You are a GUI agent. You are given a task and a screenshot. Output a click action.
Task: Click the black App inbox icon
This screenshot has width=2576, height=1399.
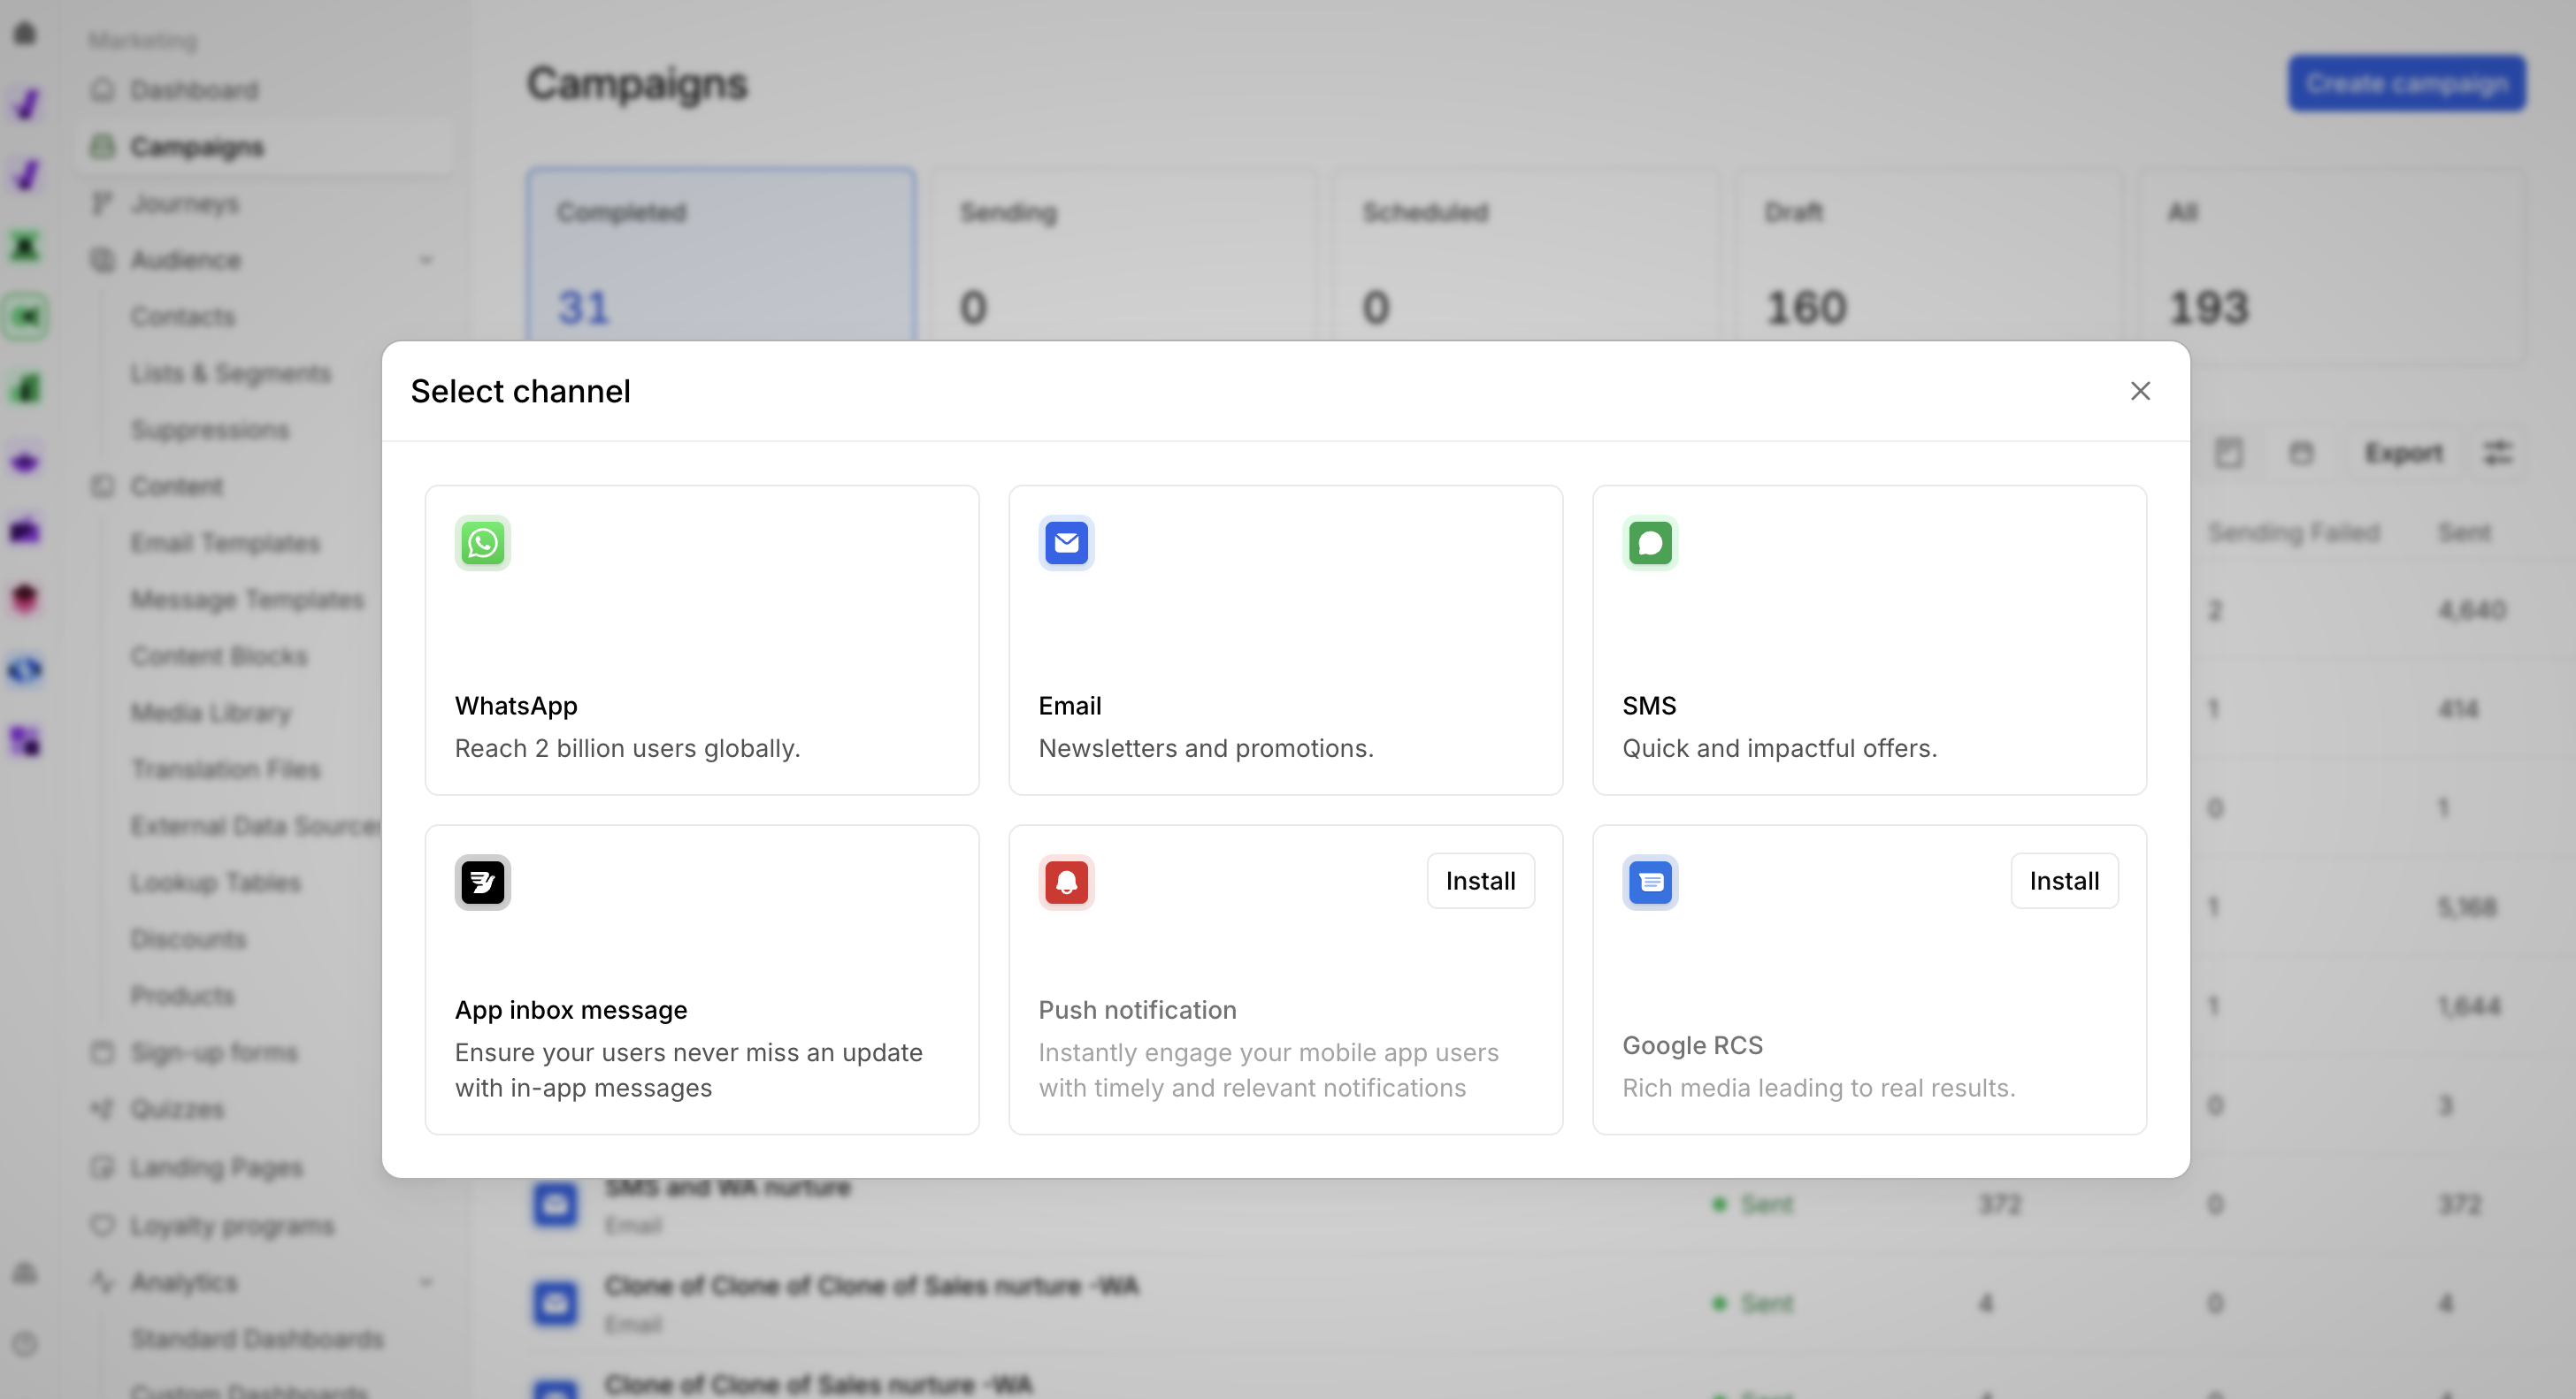point(482,882)
